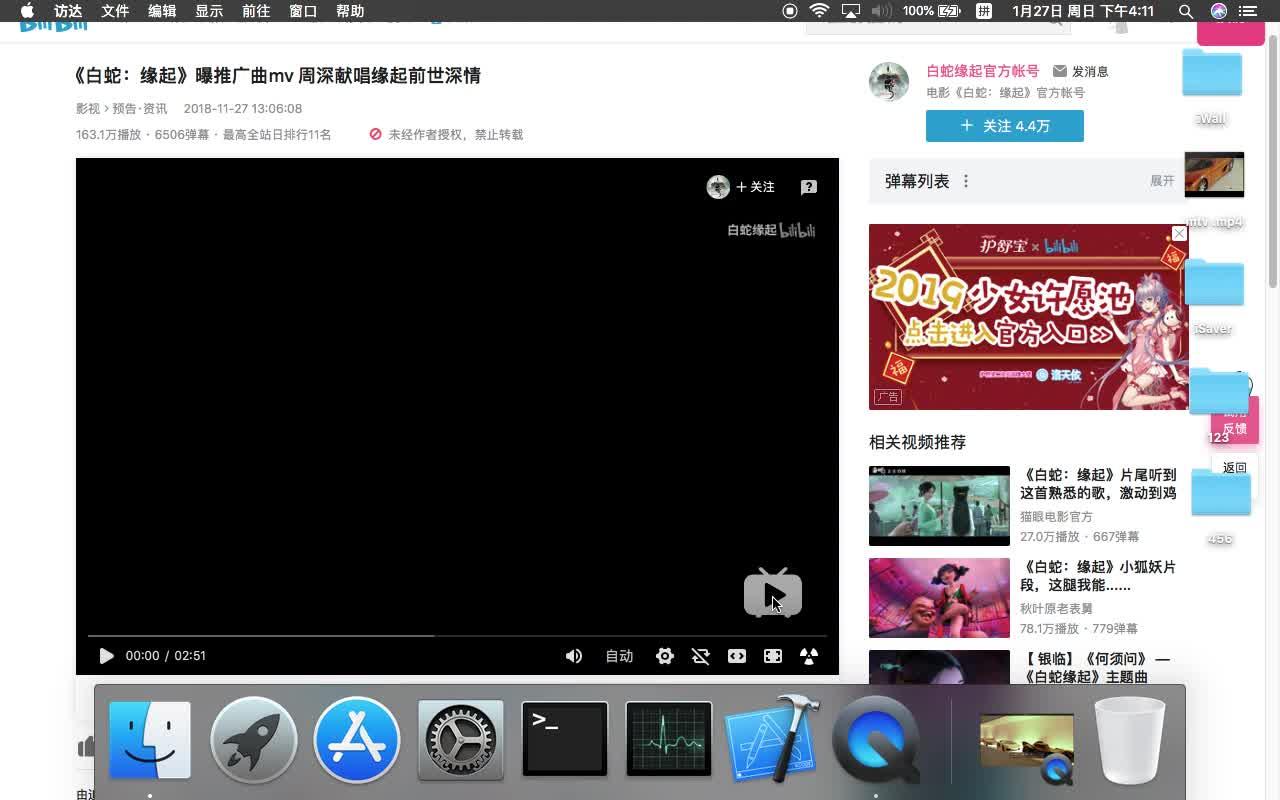Screen dimensions: 1280x800
Task: Open Xcode from the Dock
Action: (x=772, y=738)
